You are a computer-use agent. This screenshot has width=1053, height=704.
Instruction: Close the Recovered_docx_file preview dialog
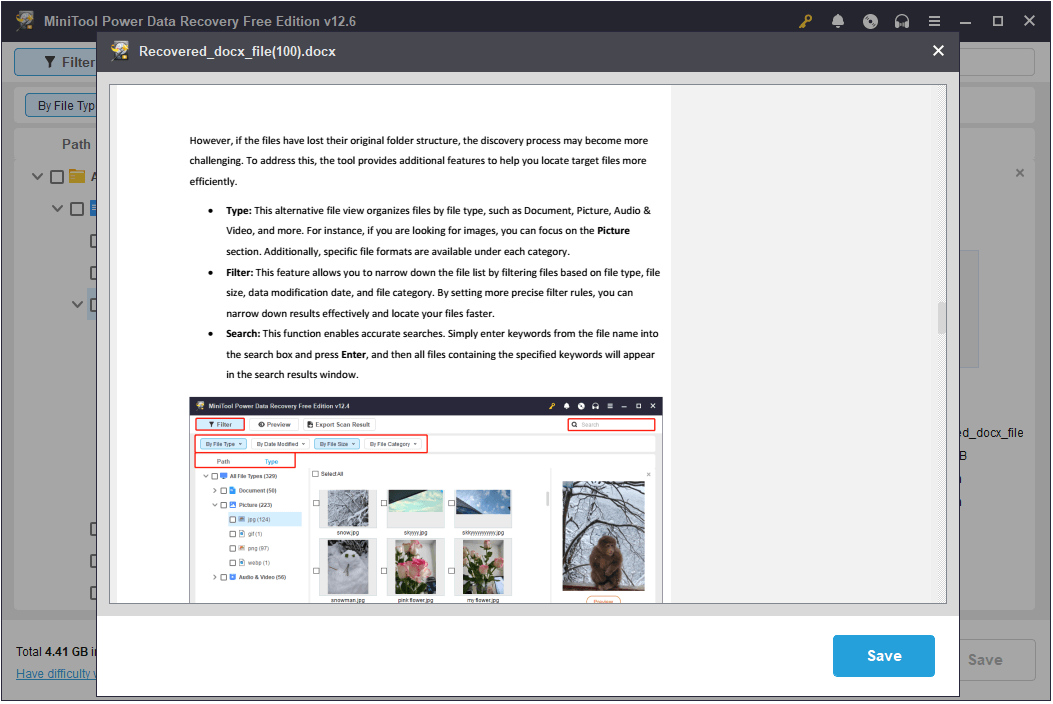938,50
